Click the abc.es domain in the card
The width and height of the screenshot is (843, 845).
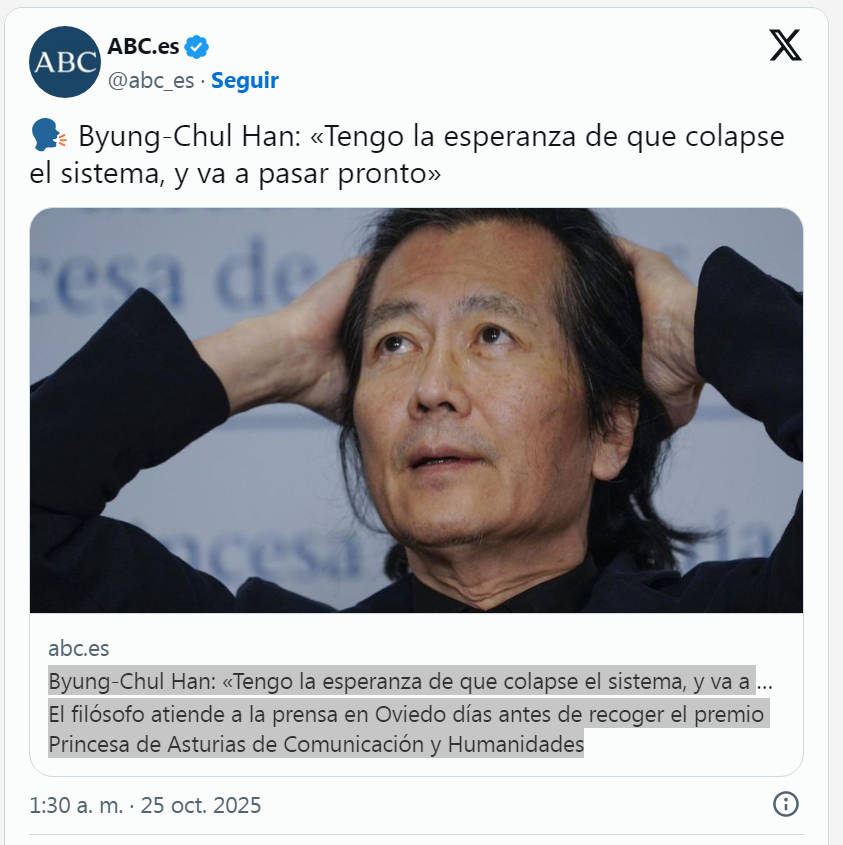79,648
